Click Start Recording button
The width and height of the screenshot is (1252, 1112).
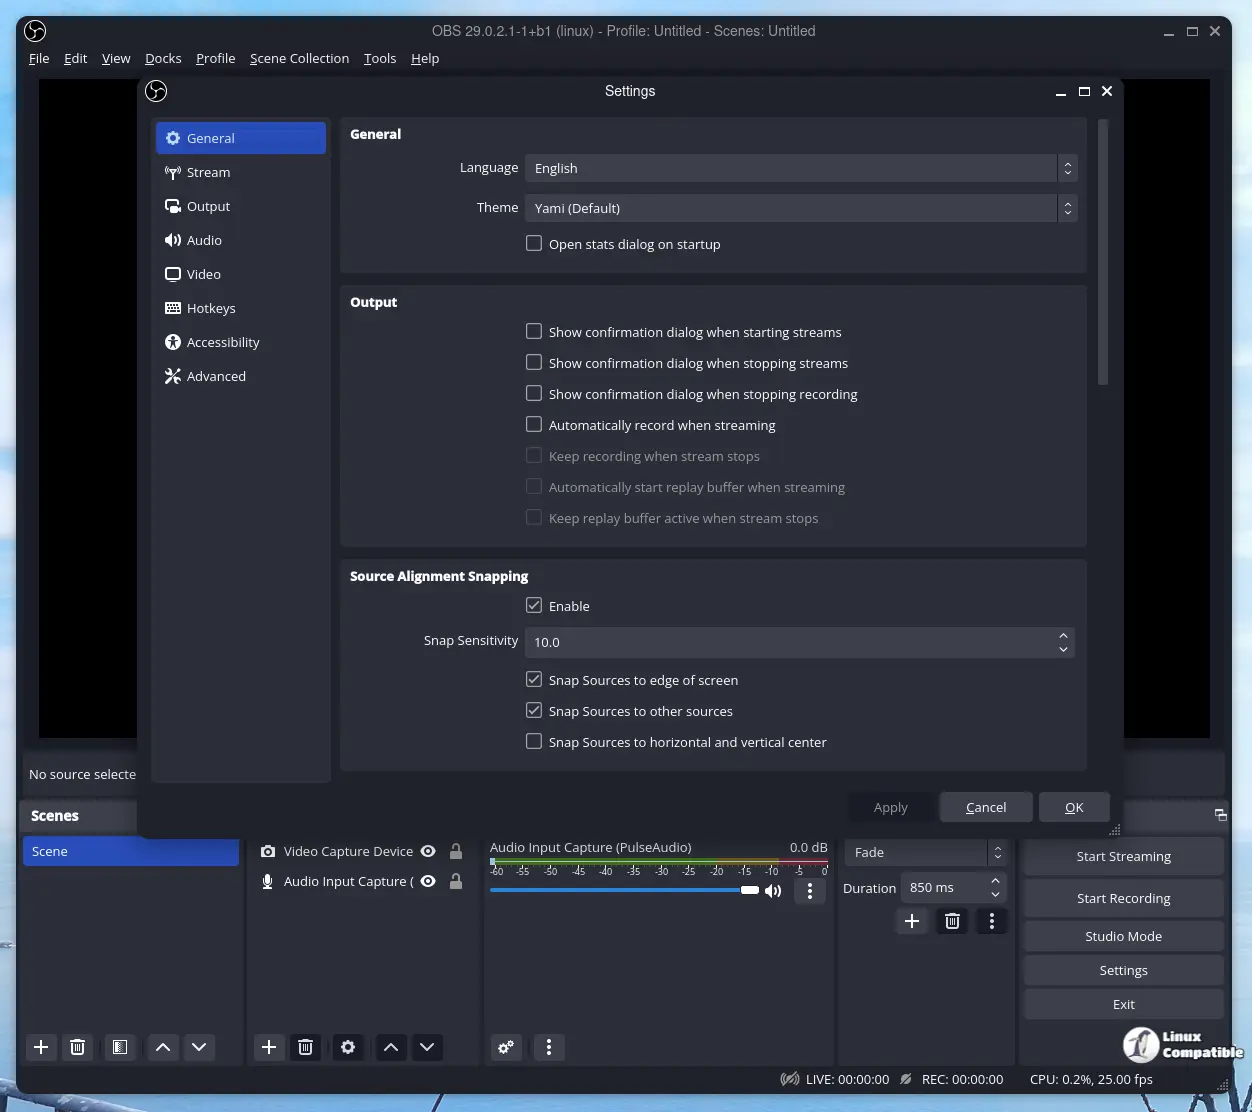(x=1123, y=899)
